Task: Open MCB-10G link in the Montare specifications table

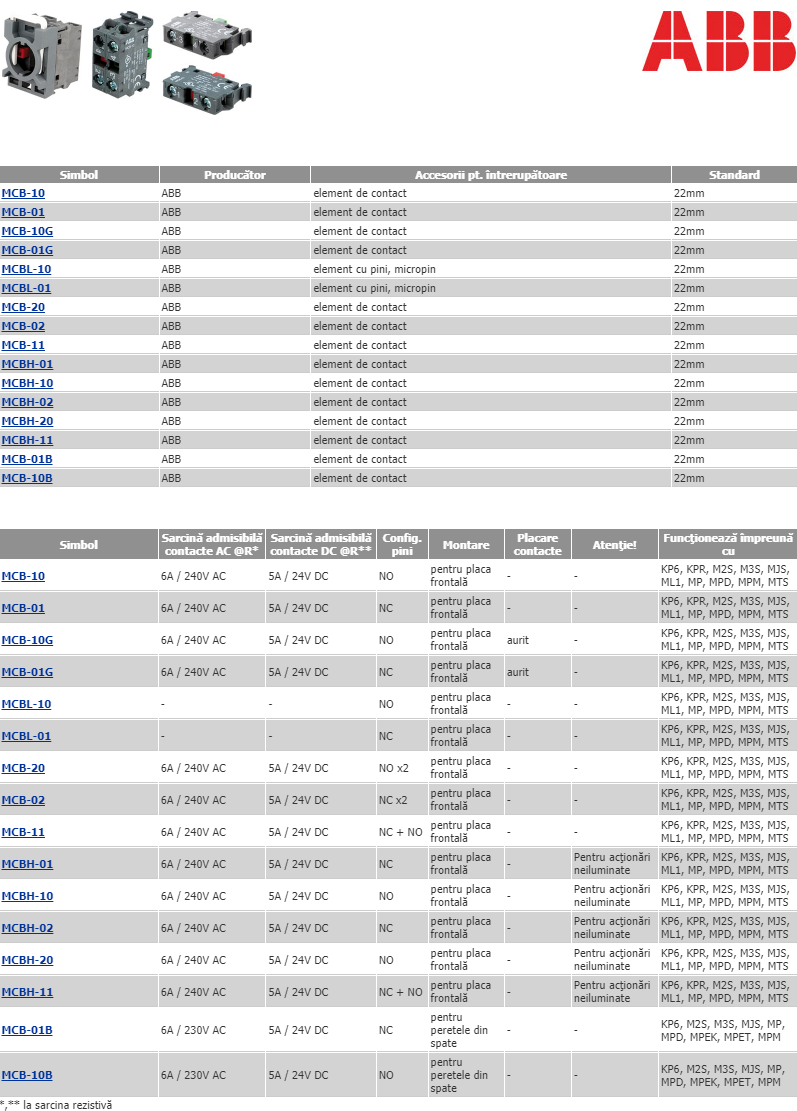Action: tap(27, 640)
